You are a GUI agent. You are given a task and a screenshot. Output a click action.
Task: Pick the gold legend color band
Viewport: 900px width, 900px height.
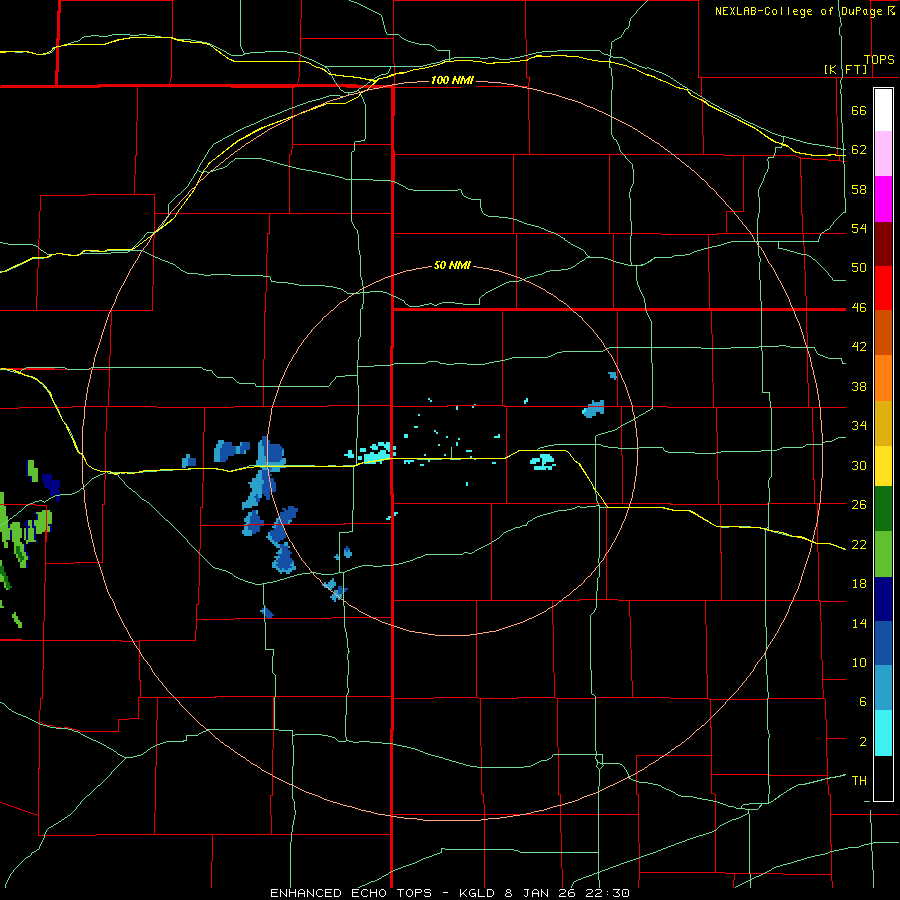pos(883,424)
